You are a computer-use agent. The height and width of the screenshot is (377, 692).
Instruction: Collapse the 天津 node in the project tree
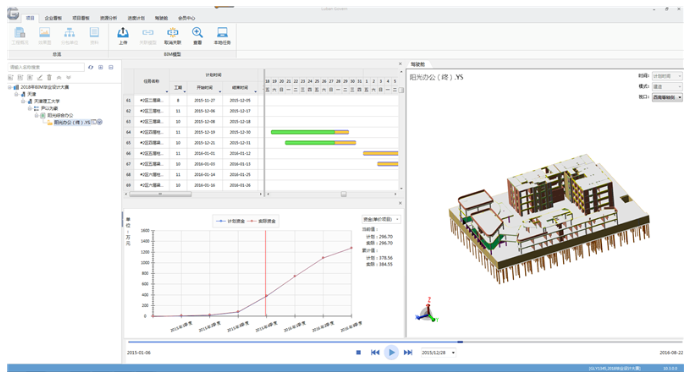coord(16,94)
